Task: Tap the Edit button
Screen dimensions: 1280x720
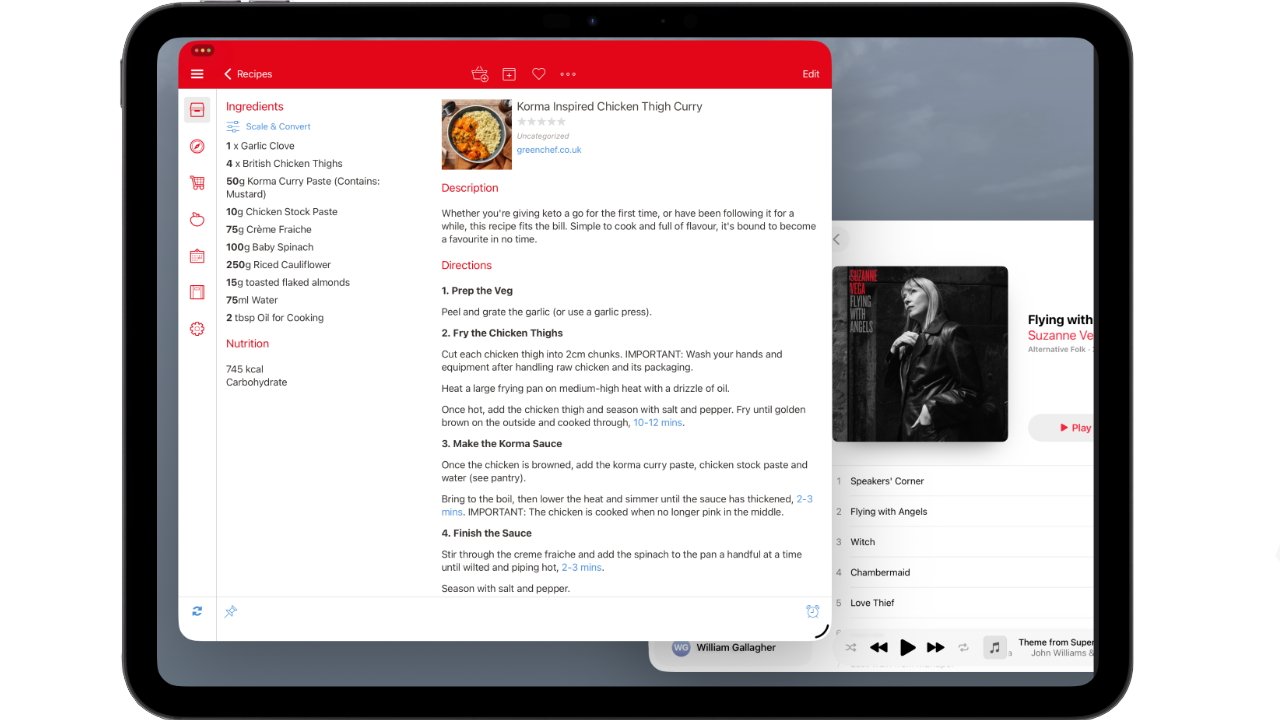Action: (810, 73)
